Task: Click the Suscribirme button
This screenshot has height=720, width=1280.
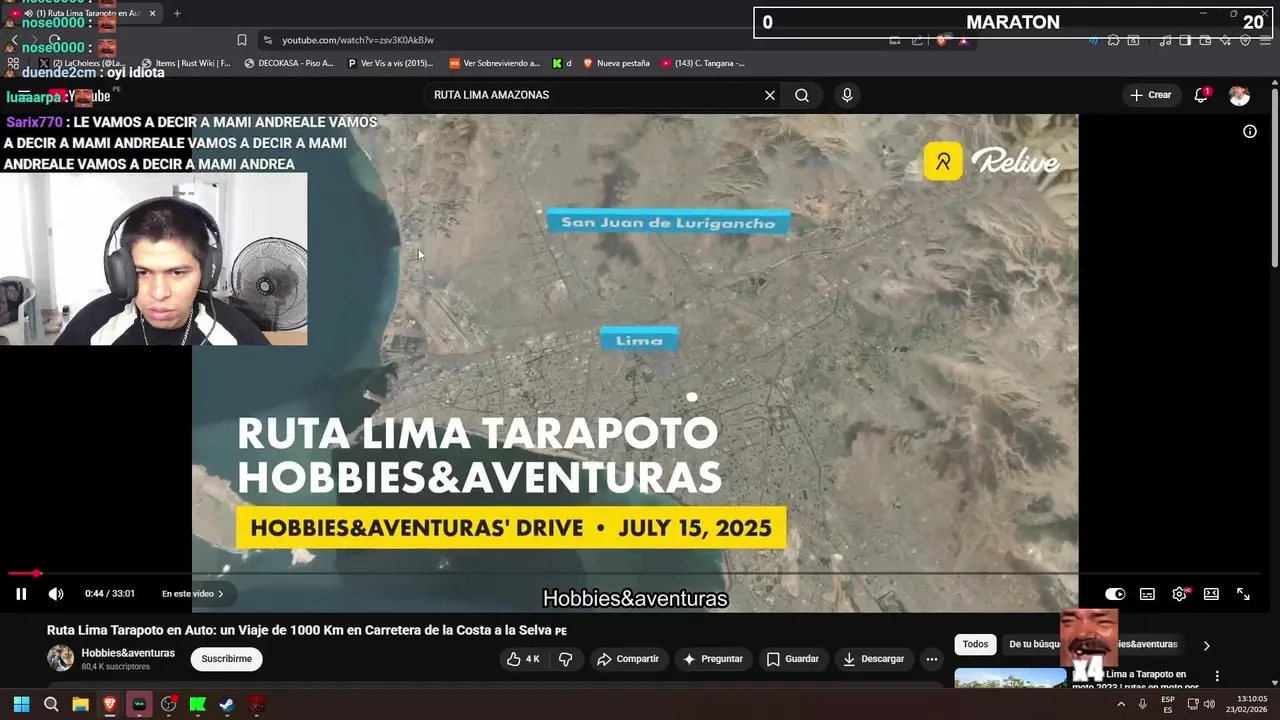Action: click(x=227, y=659)
